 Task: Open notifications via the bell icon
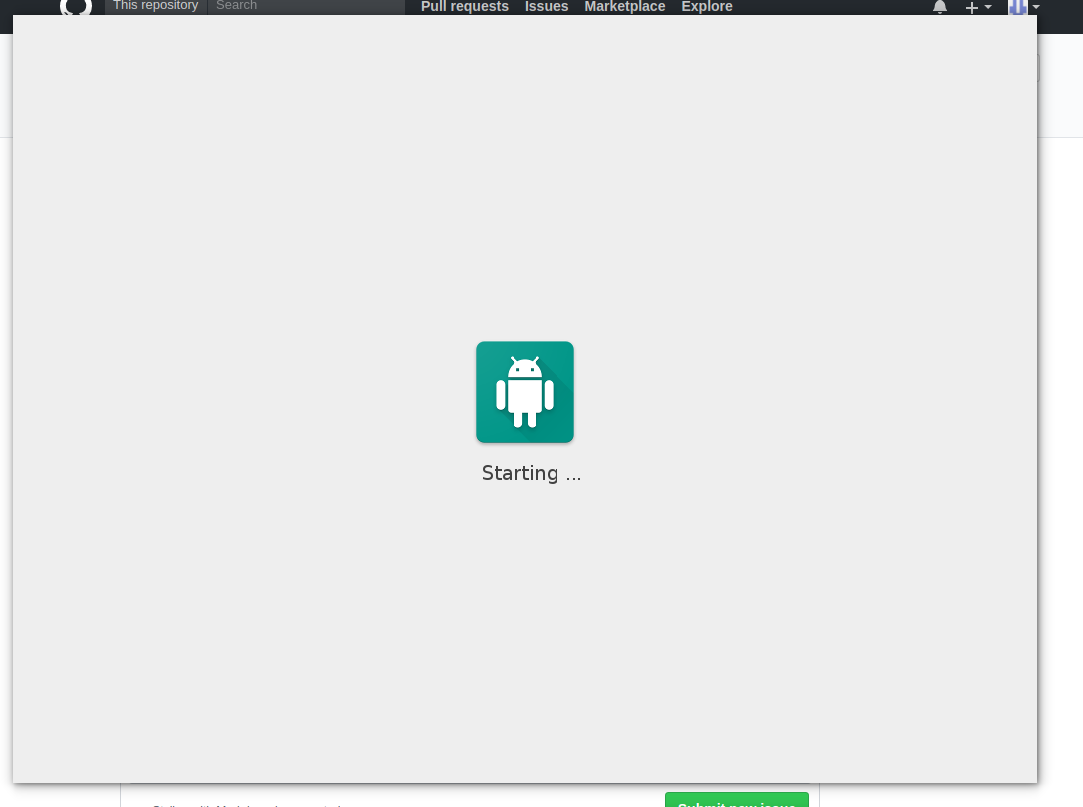[x=939, y=7]
